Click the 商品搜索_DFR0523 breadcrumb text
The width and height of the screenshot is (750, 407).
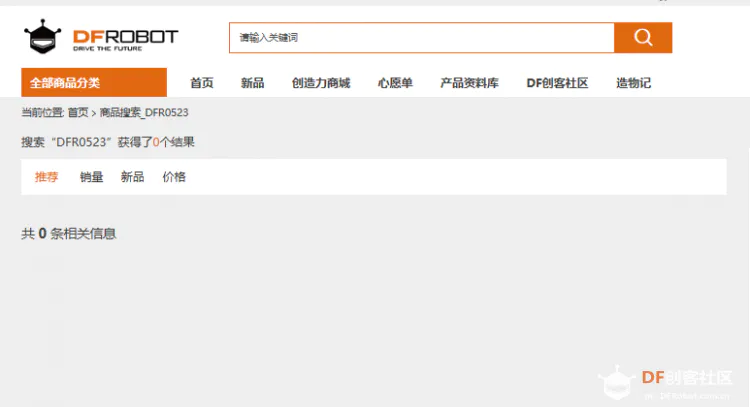click(144, 112)
